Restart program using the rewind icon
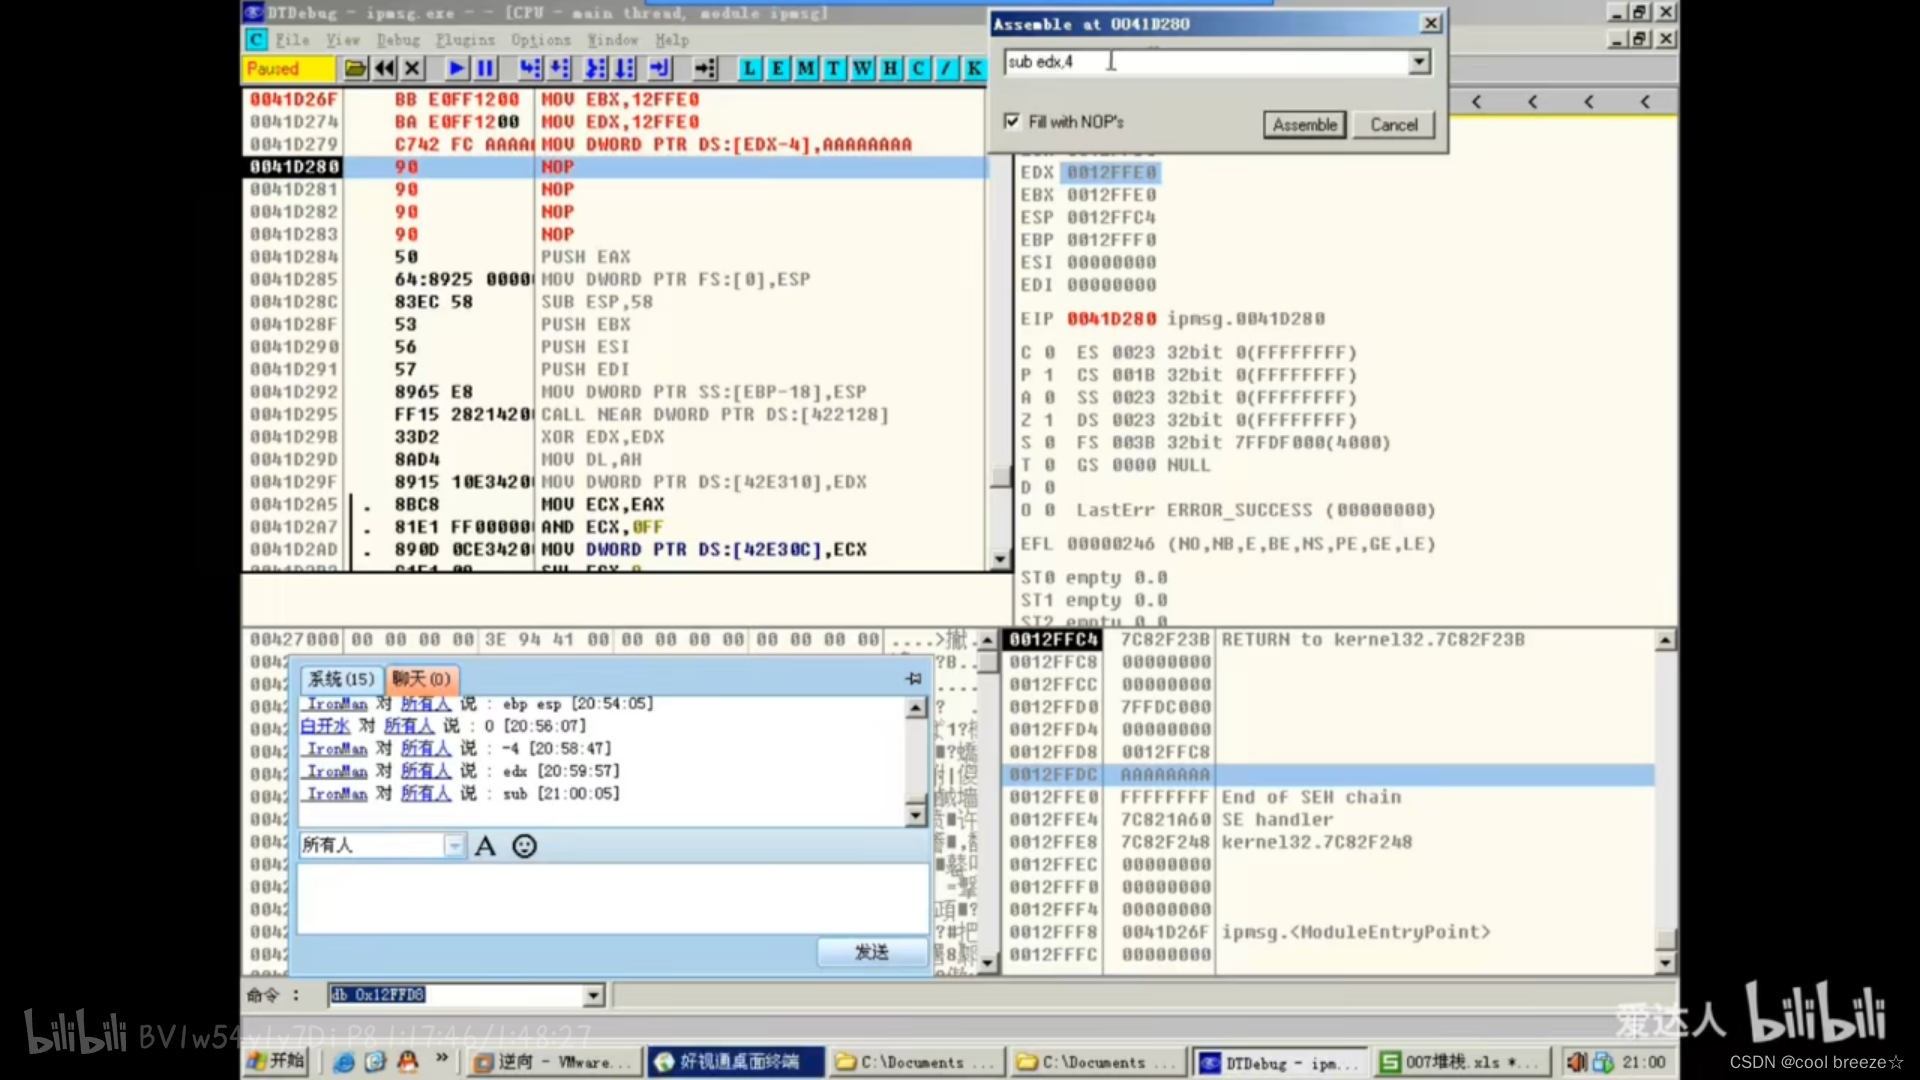Viewport: 1920px width, 1080px height. pos(384,68)
